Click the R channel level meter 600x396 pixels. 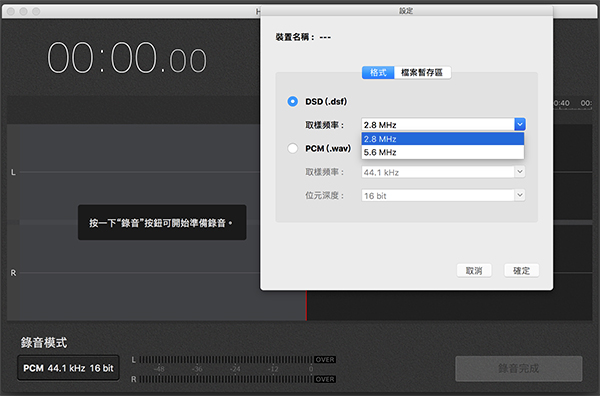click(226, 379)
